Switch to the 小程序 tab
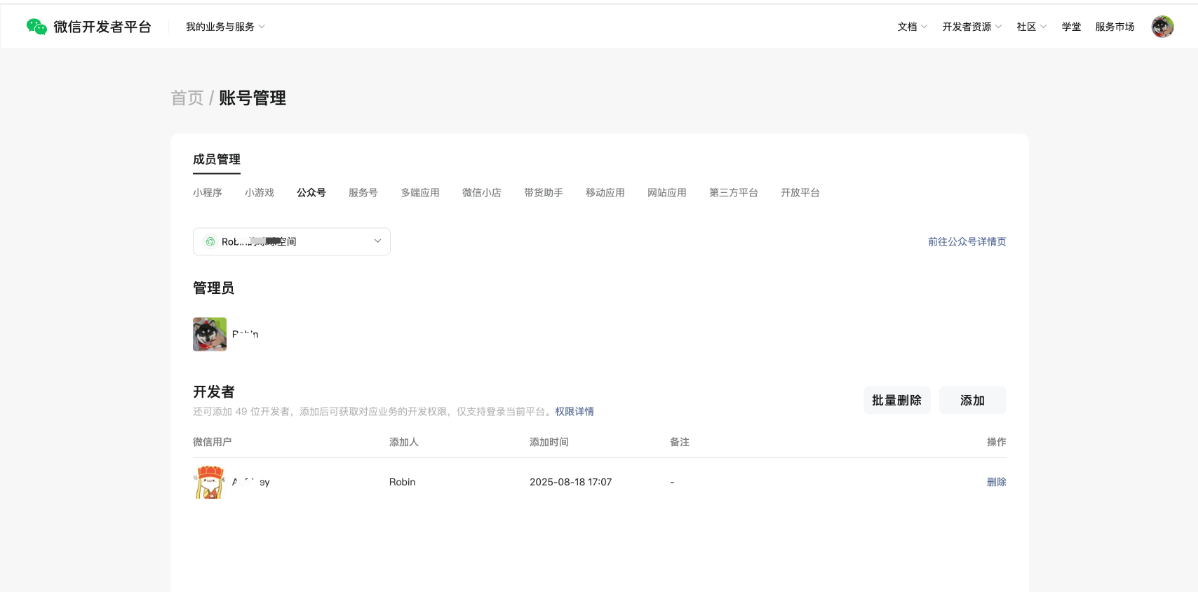1198x592 pixels. coord(207,193)
